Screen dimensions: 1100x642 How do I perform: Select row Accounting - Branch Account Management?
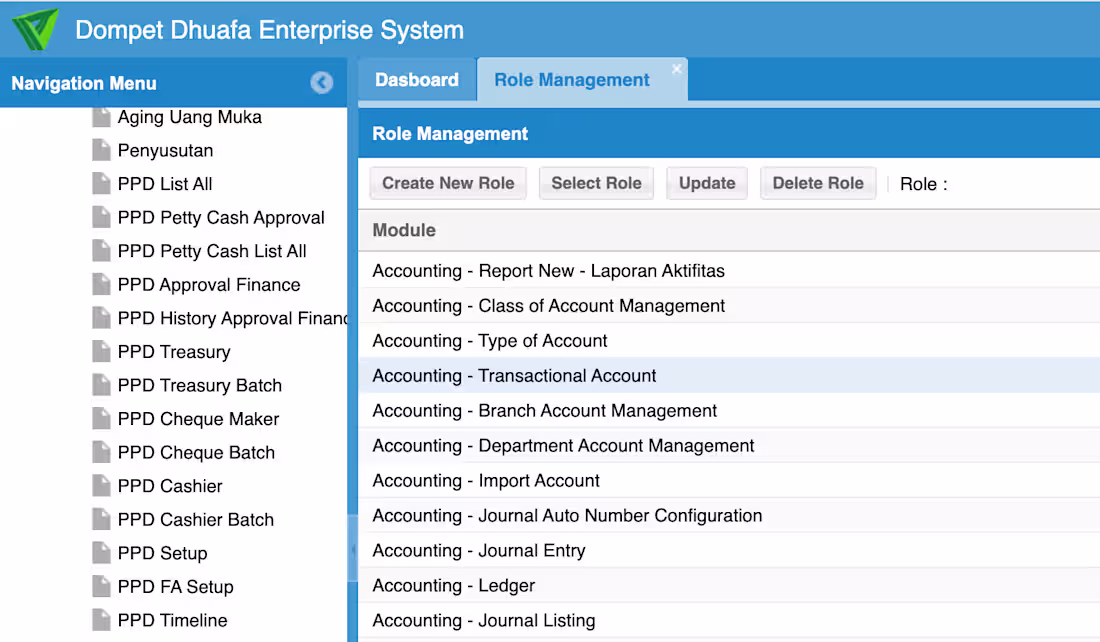point(729,410)
